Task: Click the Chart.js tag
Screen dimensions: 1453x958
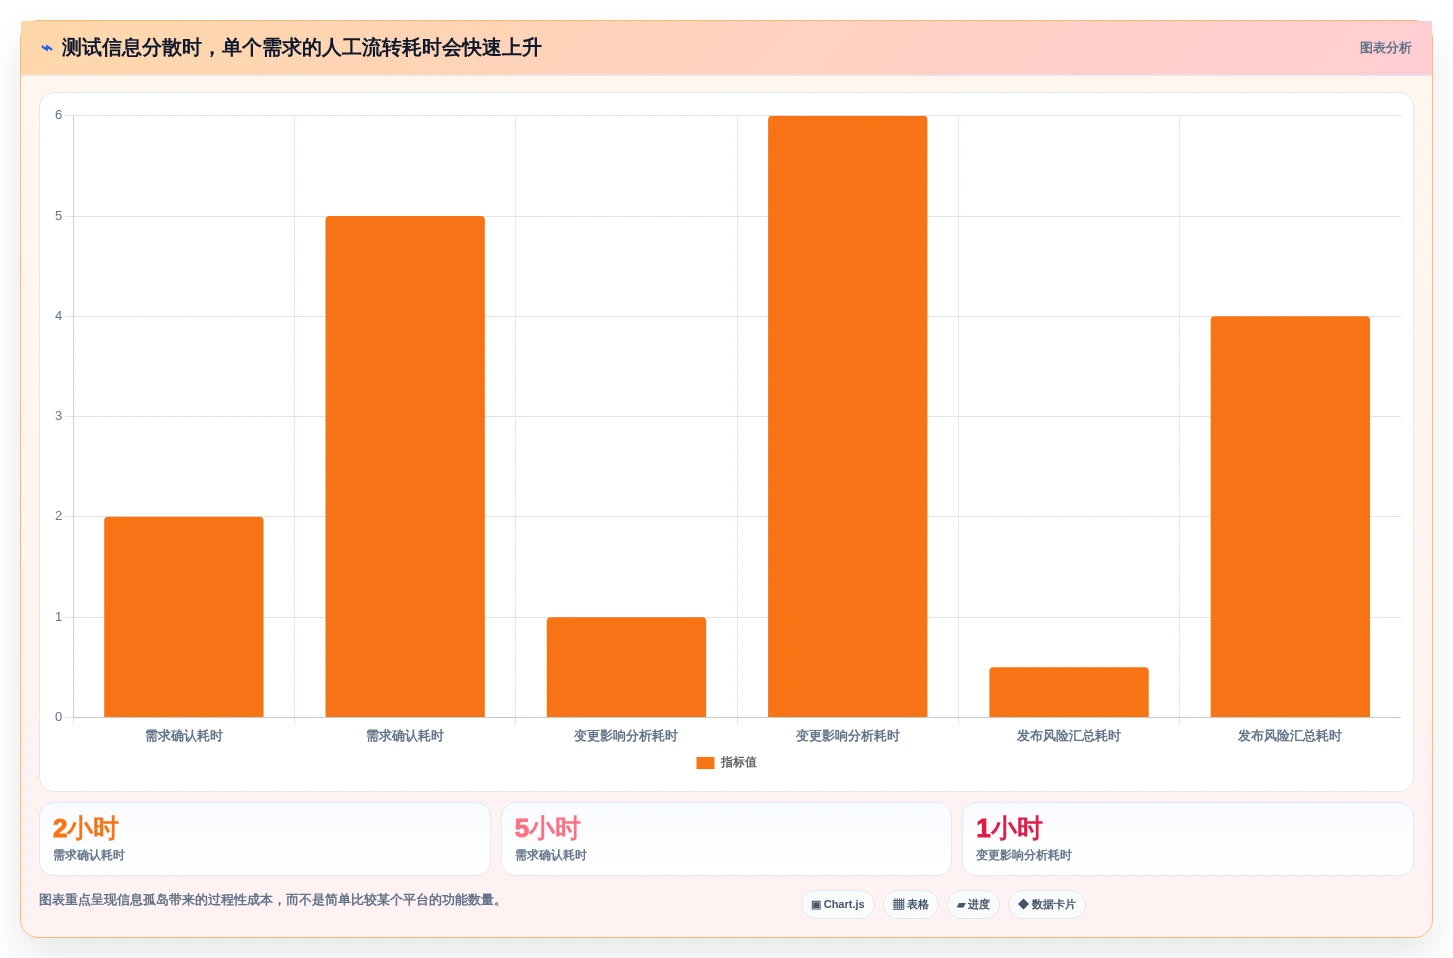Action: point(838,904)
